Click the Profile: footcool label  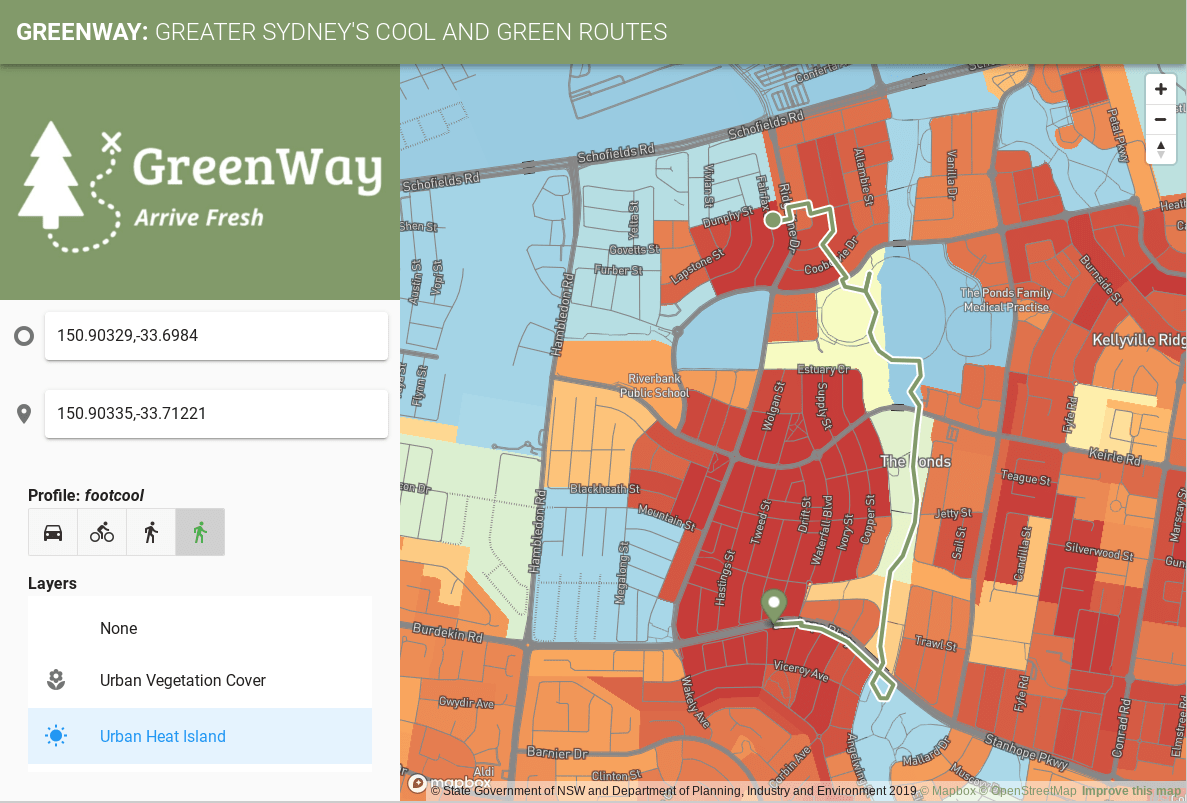[86, 495]
